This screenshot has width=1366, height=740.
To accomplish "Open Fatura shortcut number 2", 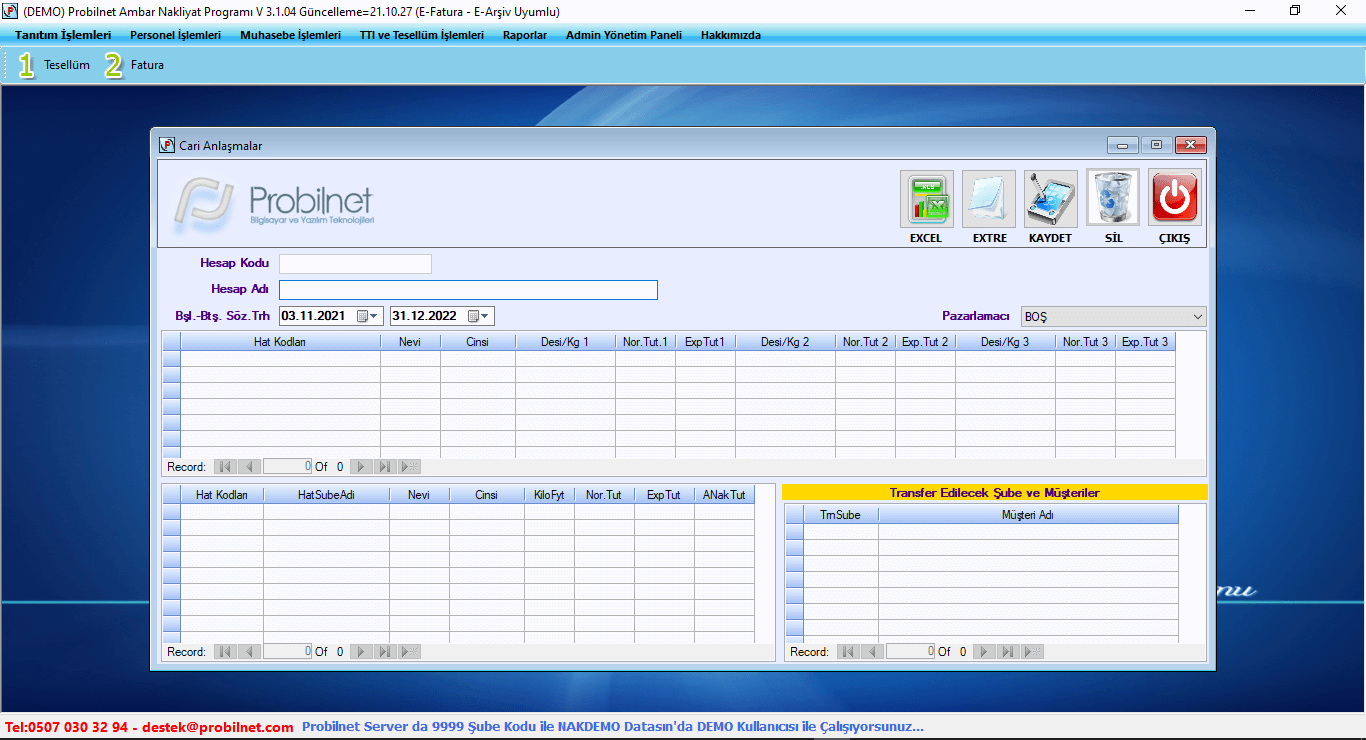I will [135, 65].
